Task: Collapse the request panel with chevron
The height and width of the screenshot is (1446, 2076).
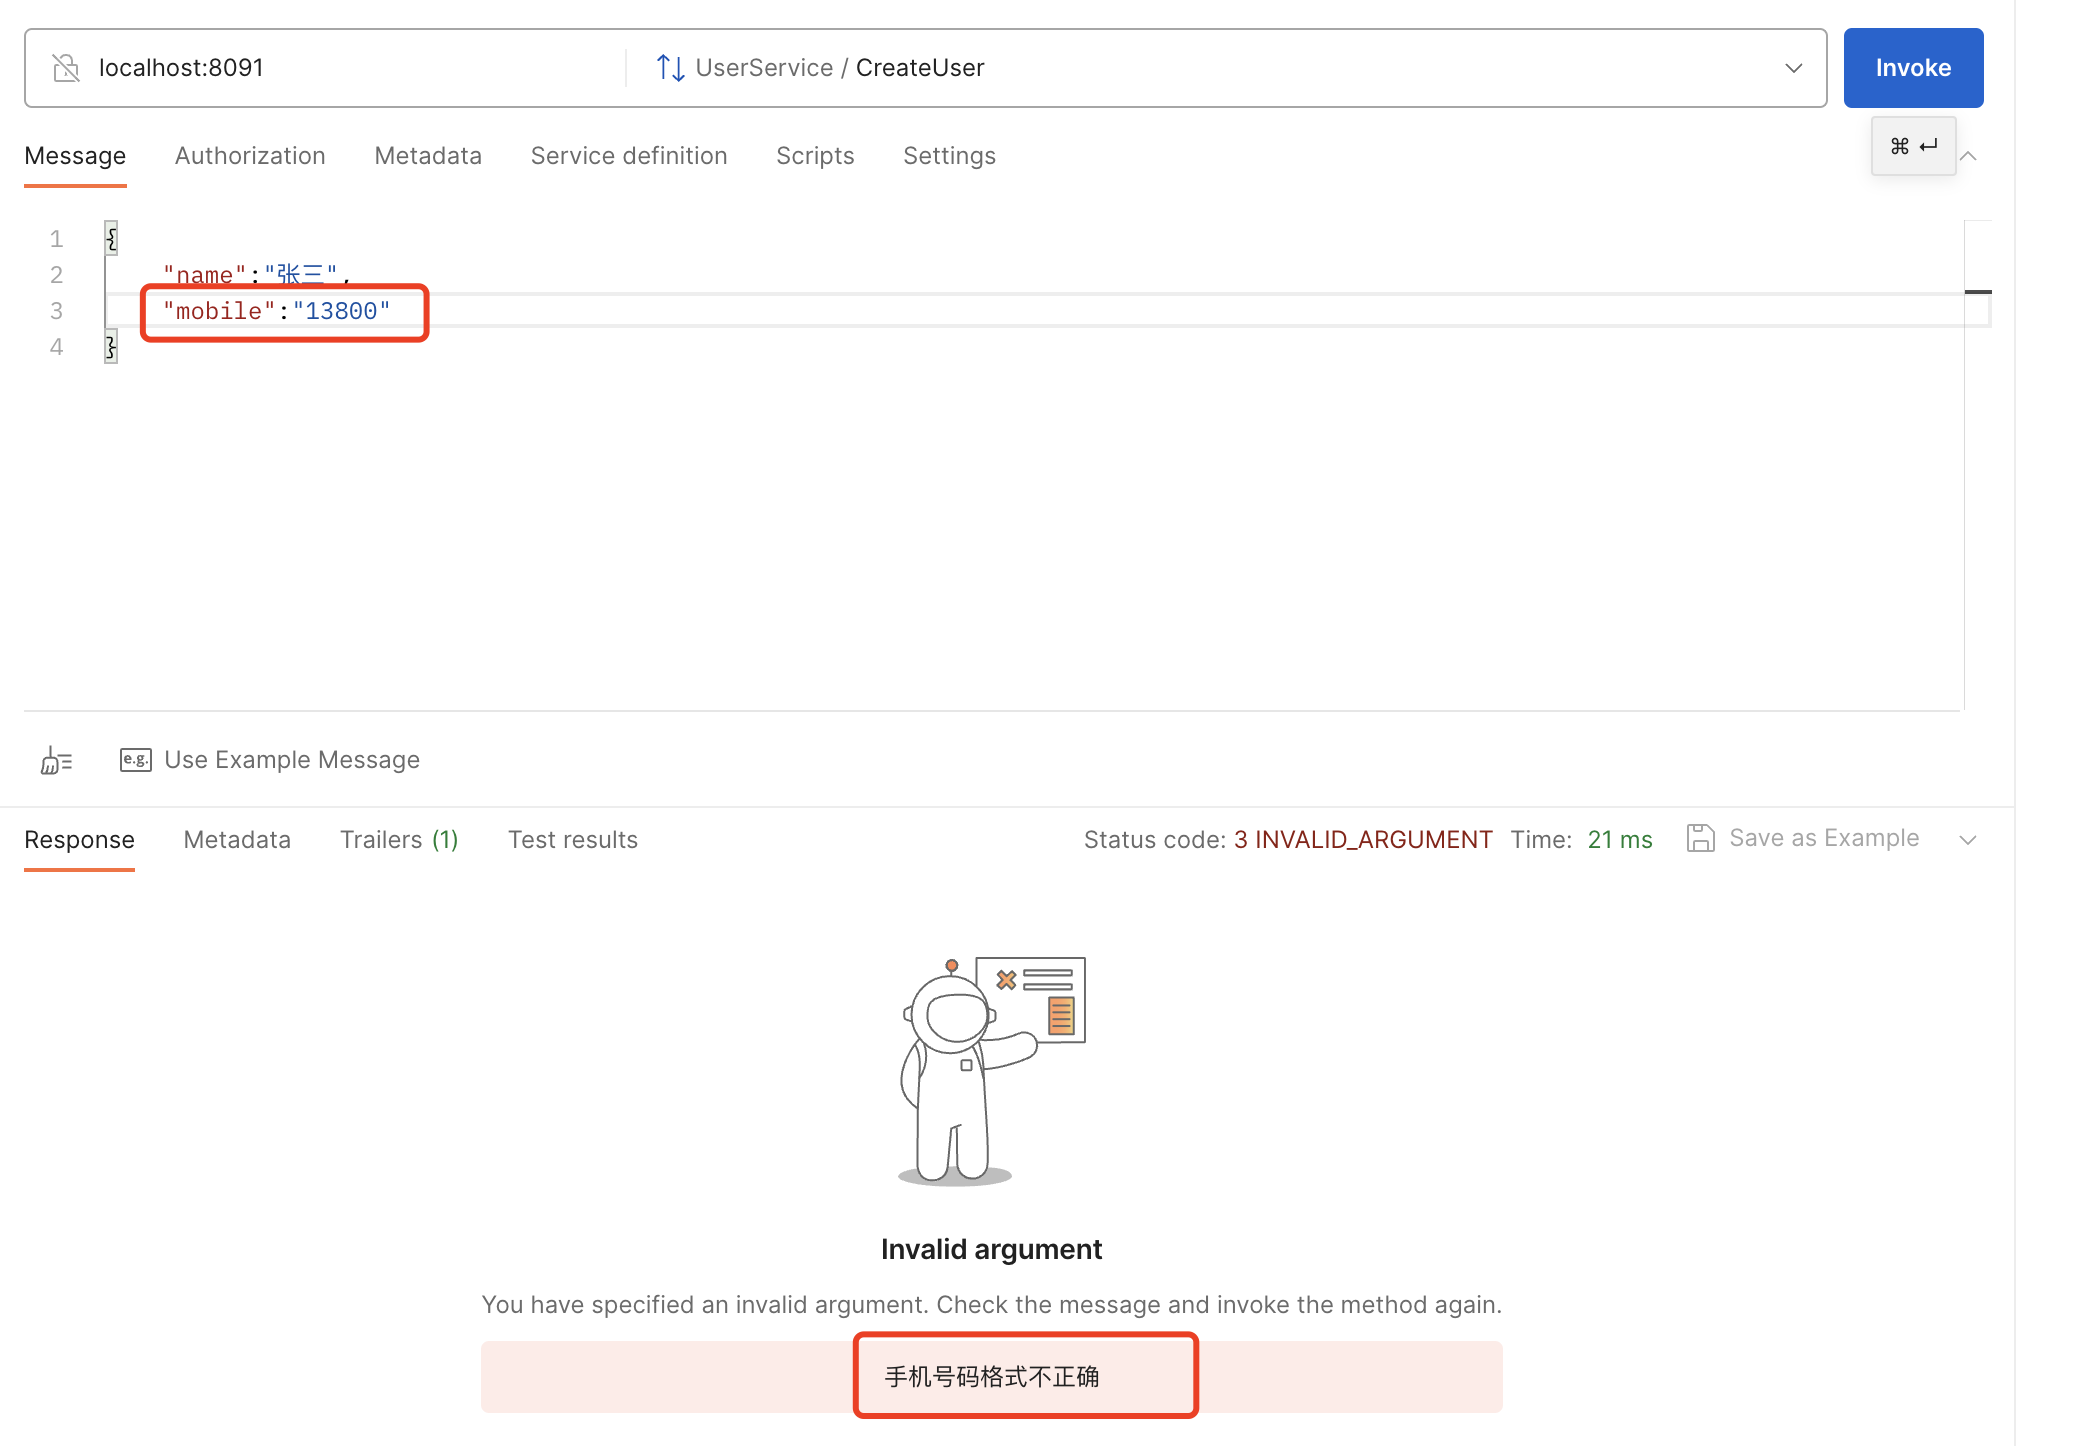Action: tap(1968, 156)
